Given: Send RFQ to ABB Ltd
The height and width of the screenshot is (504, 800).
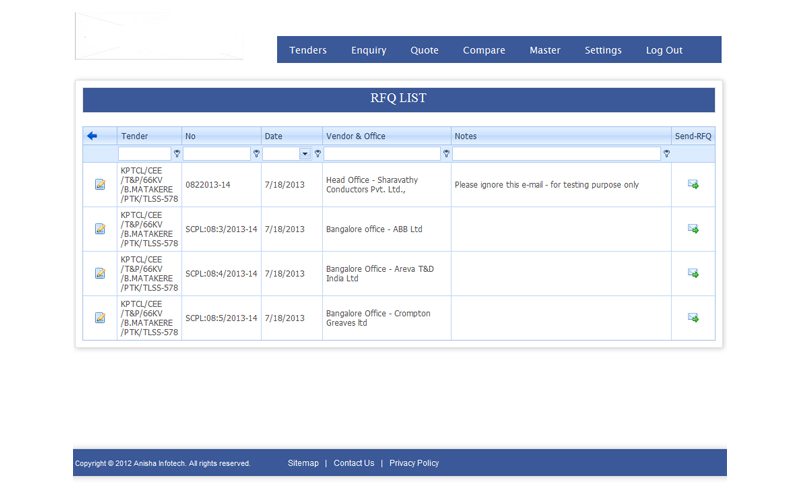Looking at the screenshot, I should pyautogui.click(x=693, y=229).
